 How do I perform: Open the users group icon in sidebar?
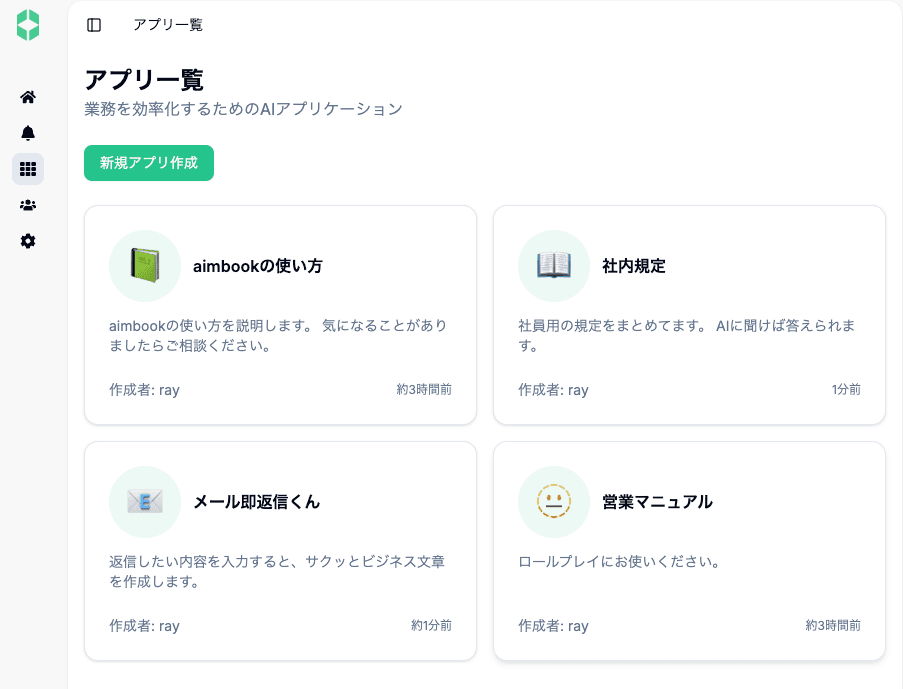coord(28,205)
